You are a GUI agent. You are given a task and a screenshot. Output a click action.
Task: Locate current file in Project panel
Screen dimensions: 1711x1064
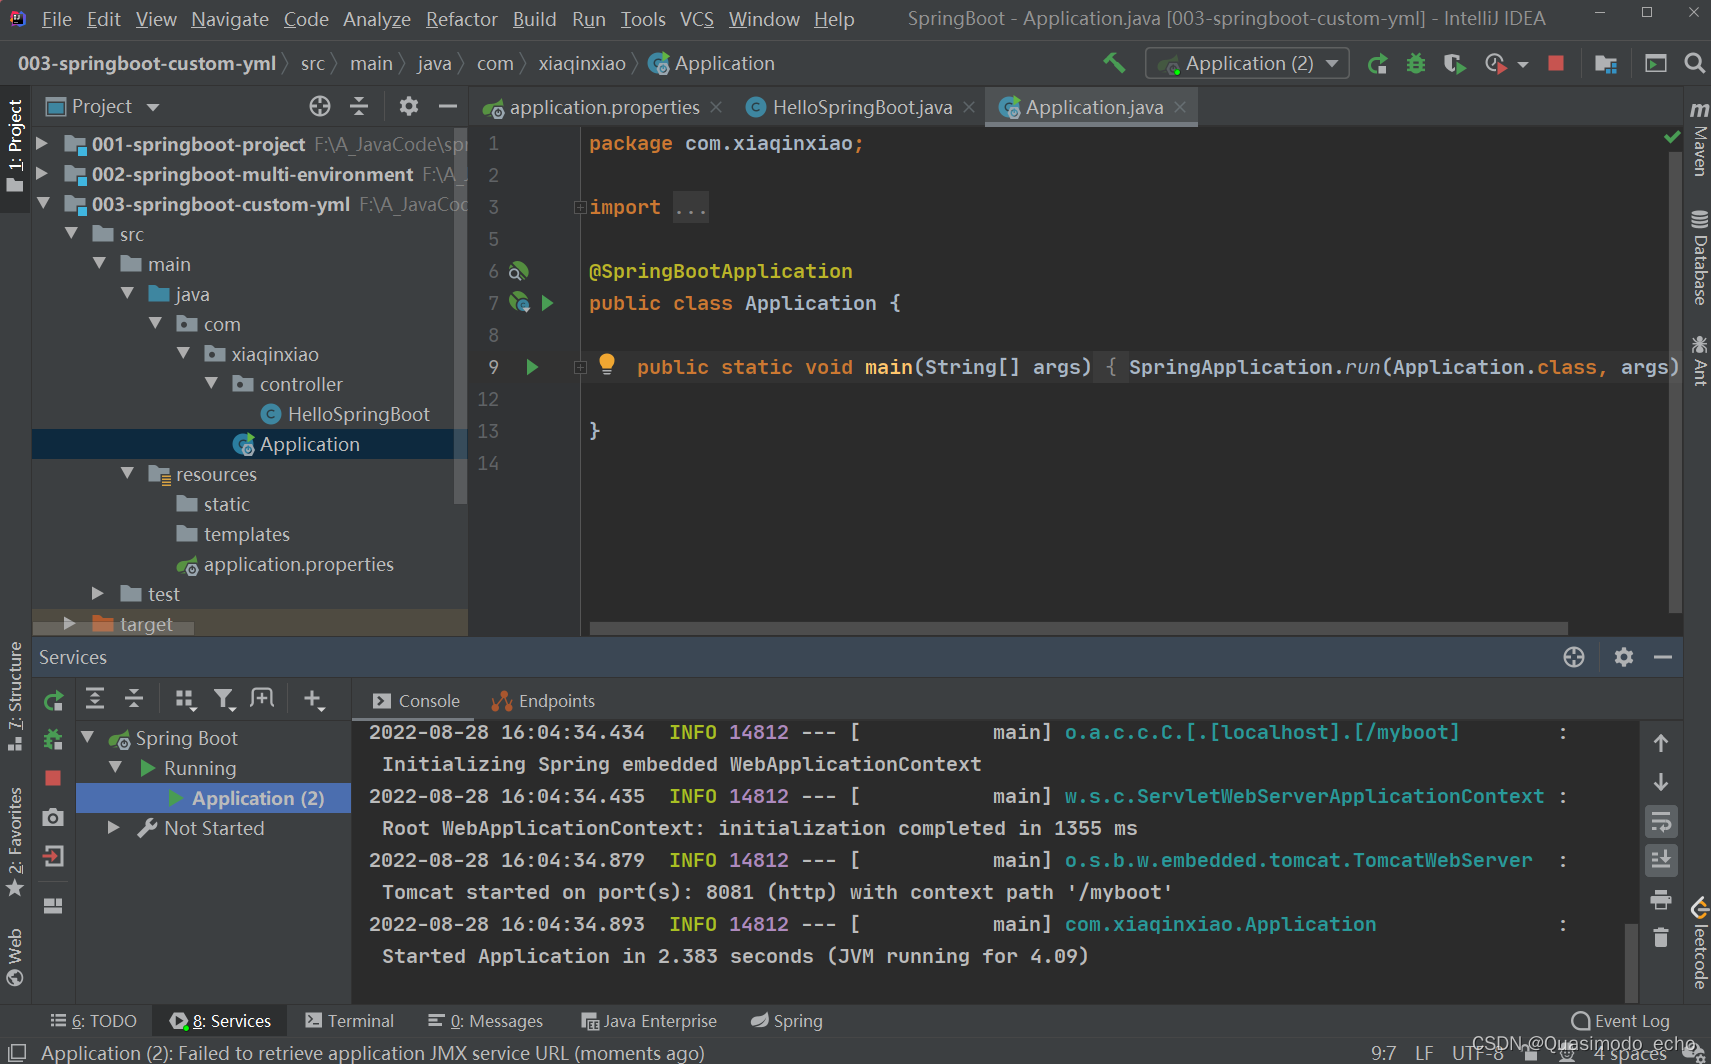pyautogui.click(x=320, y=106)
